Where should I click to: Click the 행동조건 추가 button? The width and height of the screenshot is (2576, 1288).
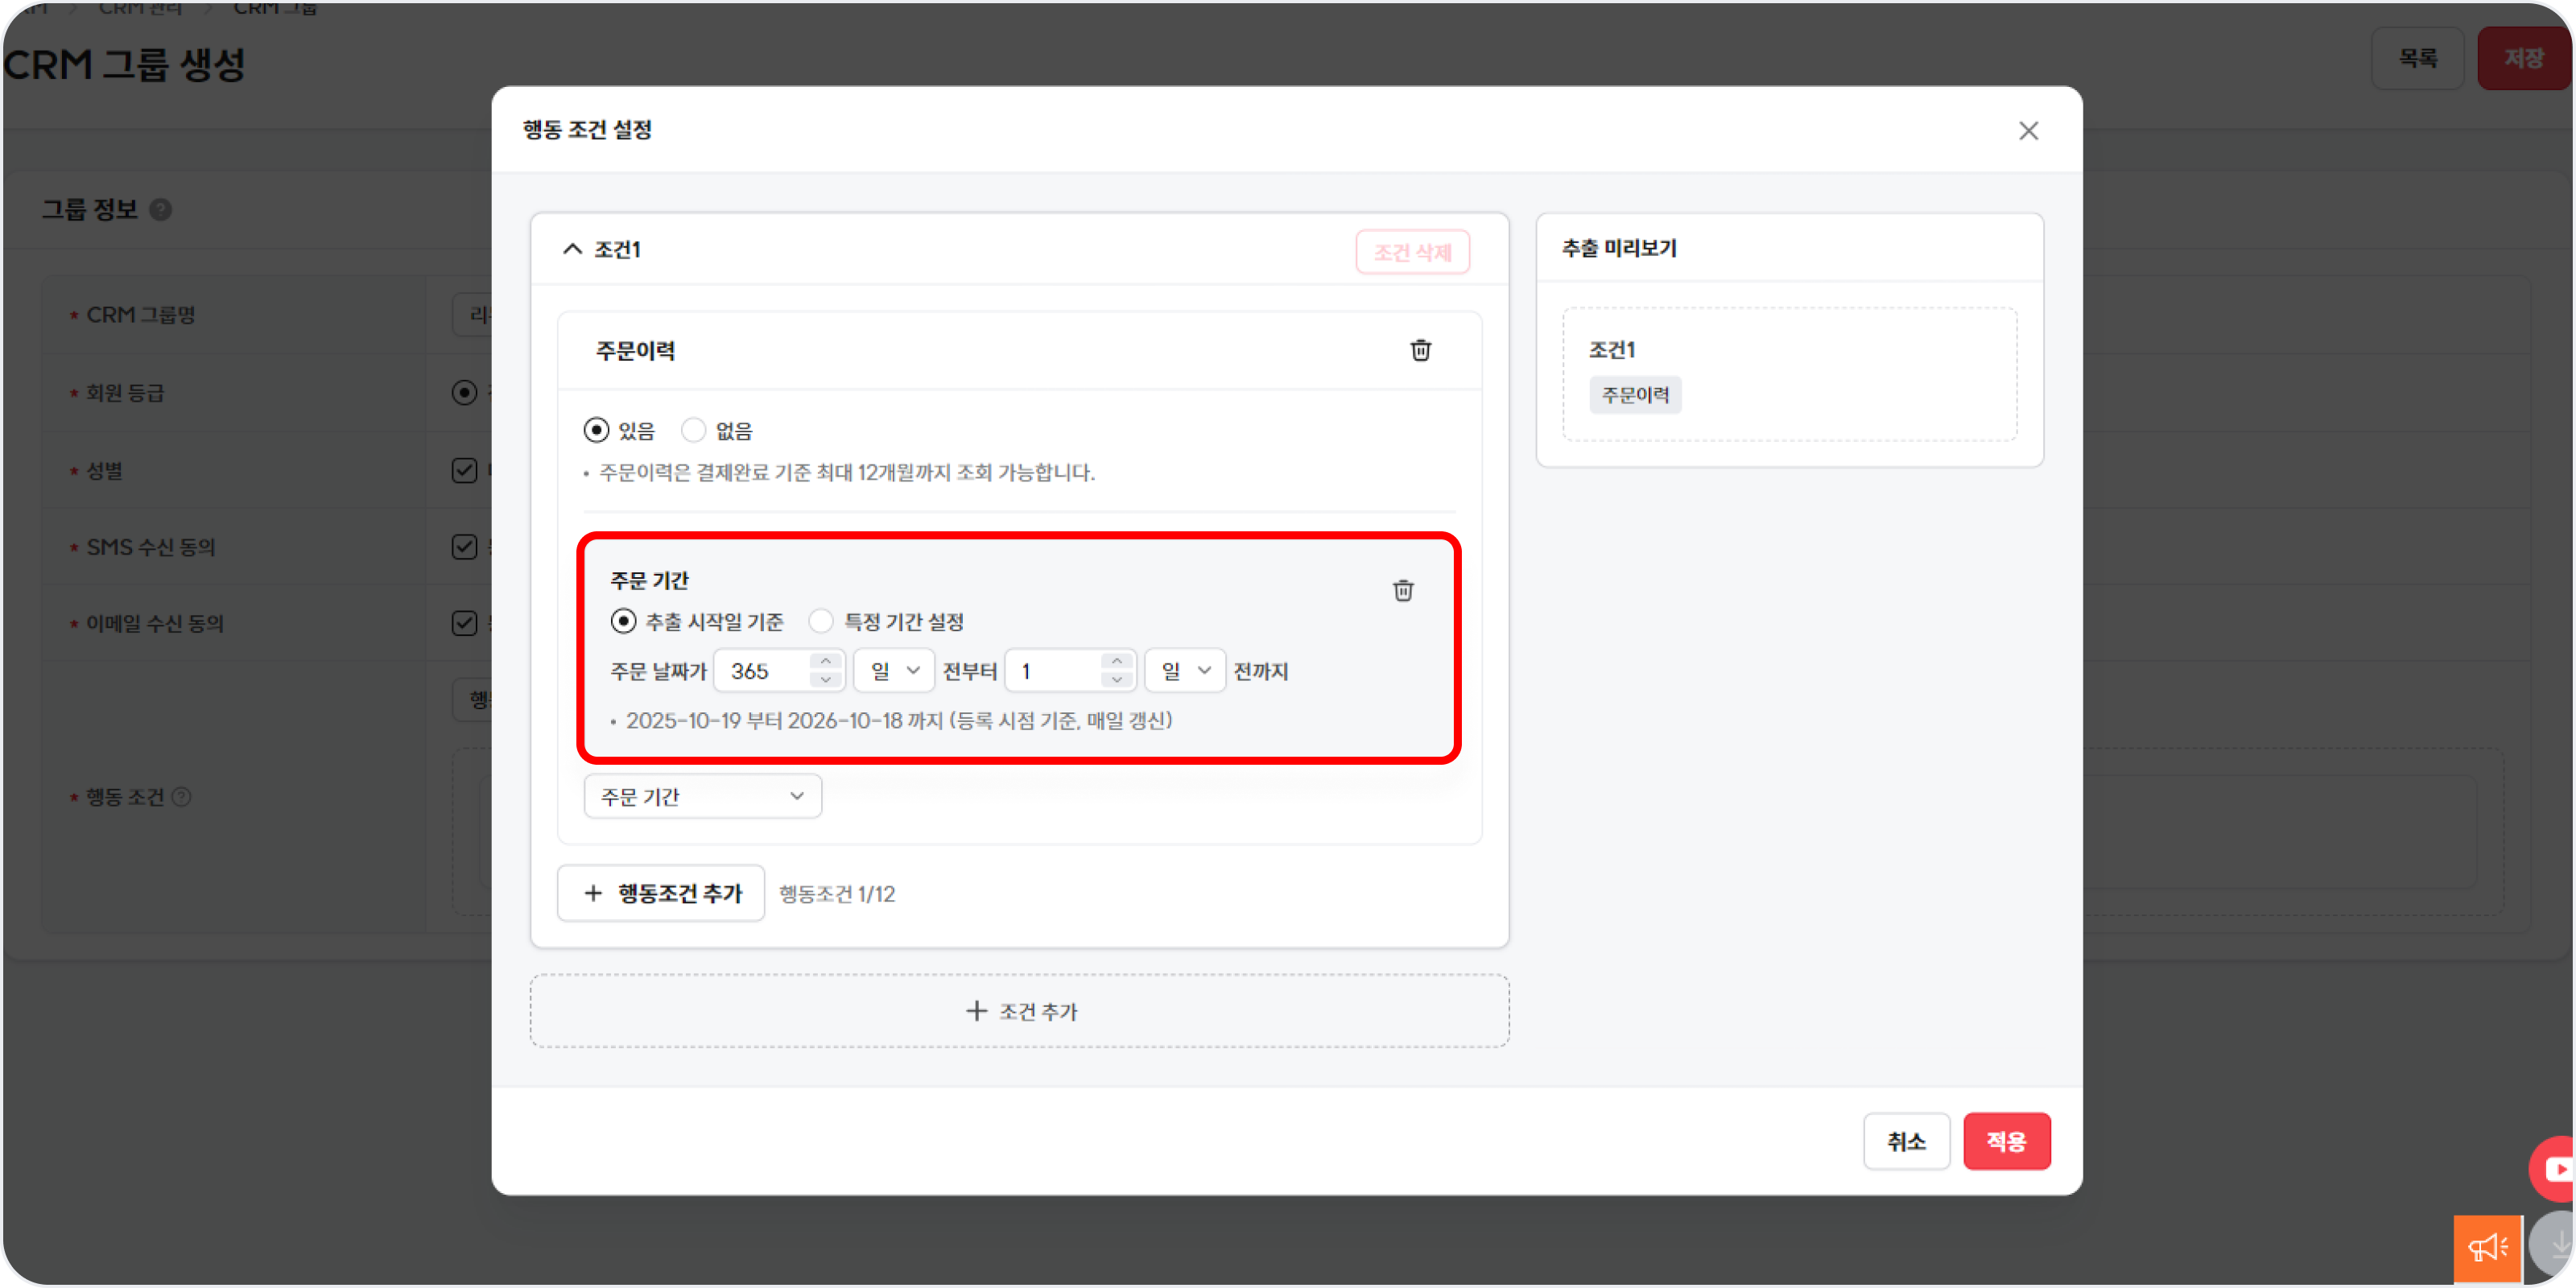coord(661,893)
